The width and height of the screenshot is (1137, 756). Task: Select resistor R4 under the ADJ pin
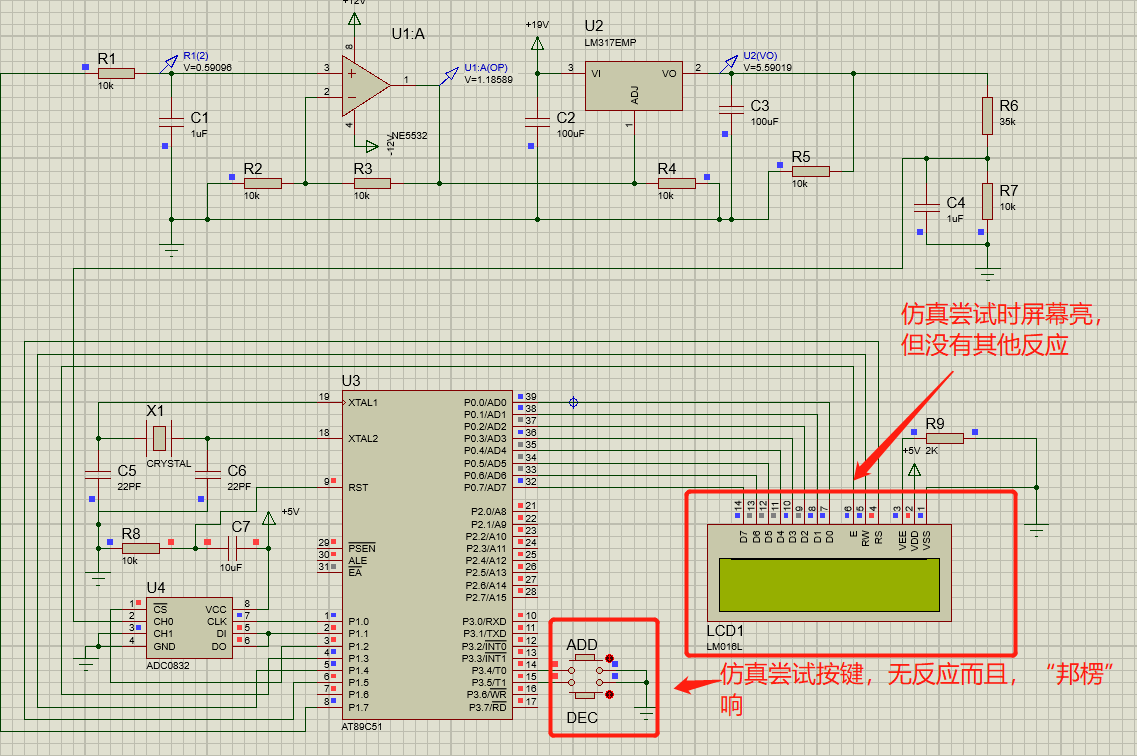click(x=677, y=183)
